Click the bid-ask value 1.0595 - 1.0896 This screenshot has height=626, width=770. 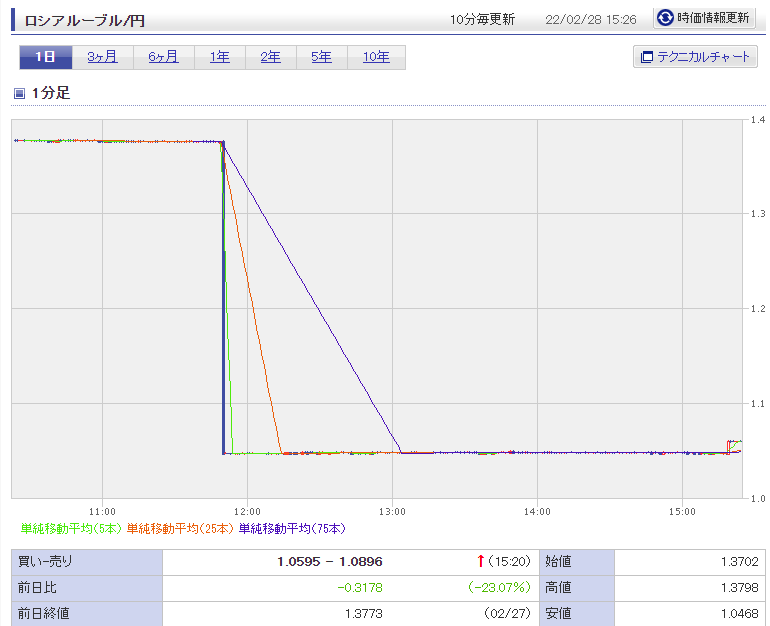(x=330, y=562)
